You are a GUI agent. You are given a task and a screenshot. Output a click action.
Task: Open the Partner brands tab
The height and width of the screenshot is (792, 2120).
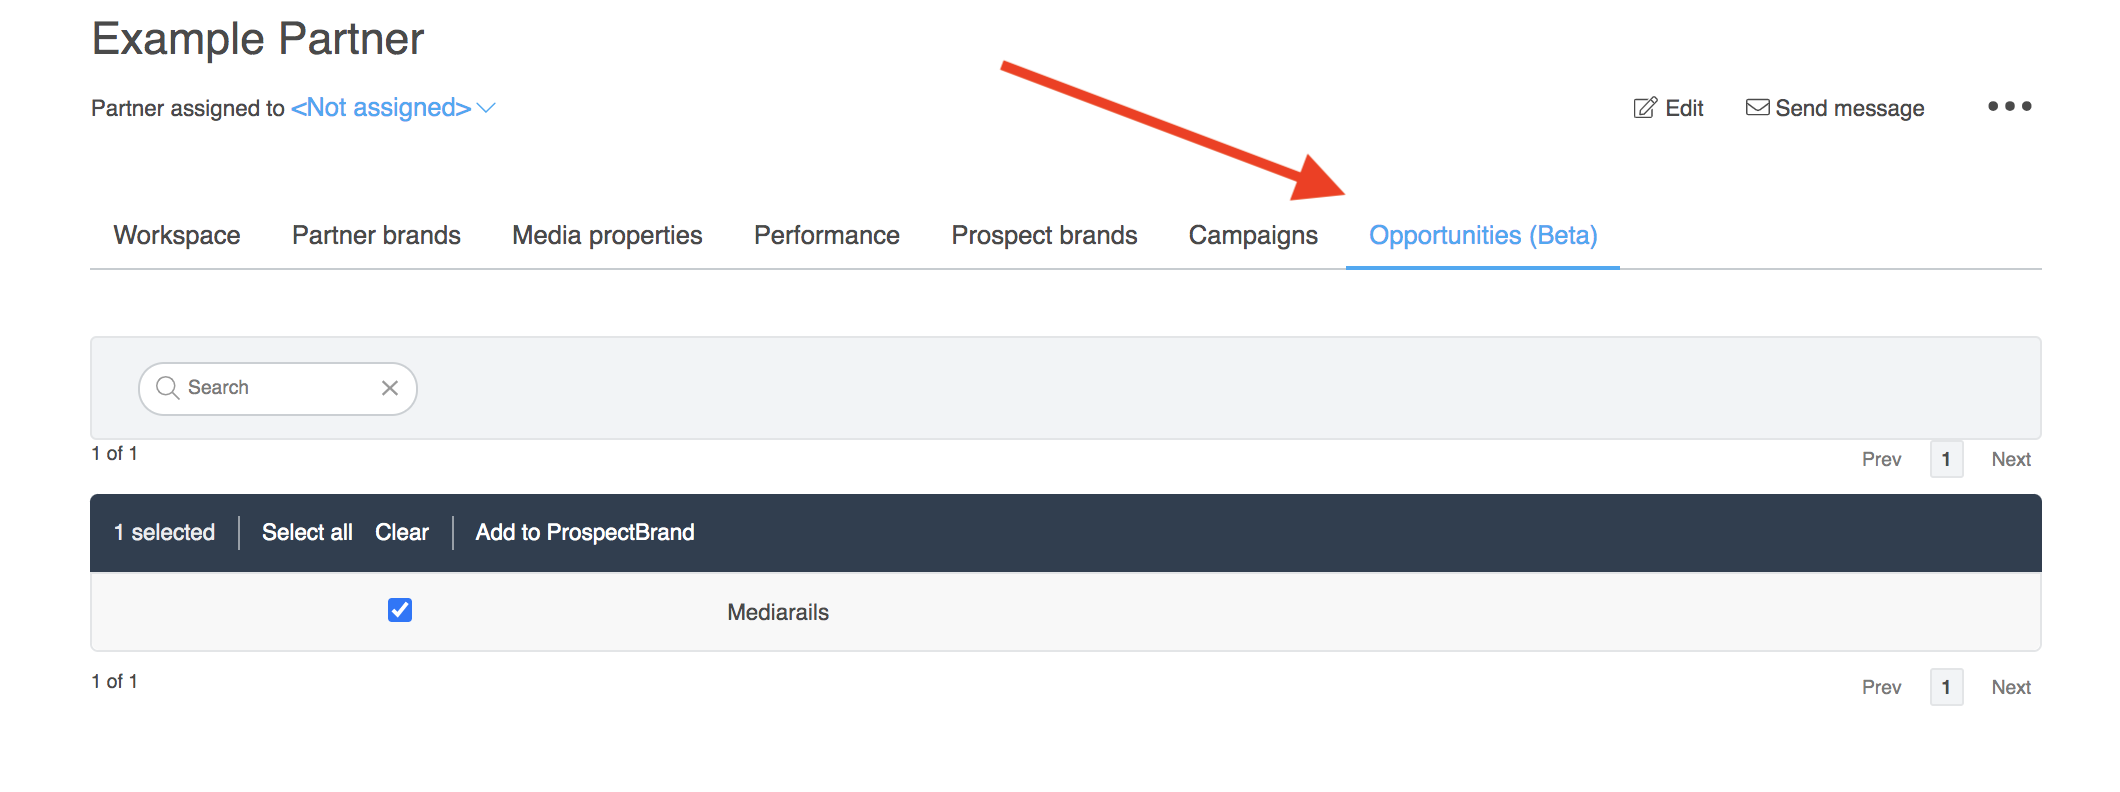point(376,235)
